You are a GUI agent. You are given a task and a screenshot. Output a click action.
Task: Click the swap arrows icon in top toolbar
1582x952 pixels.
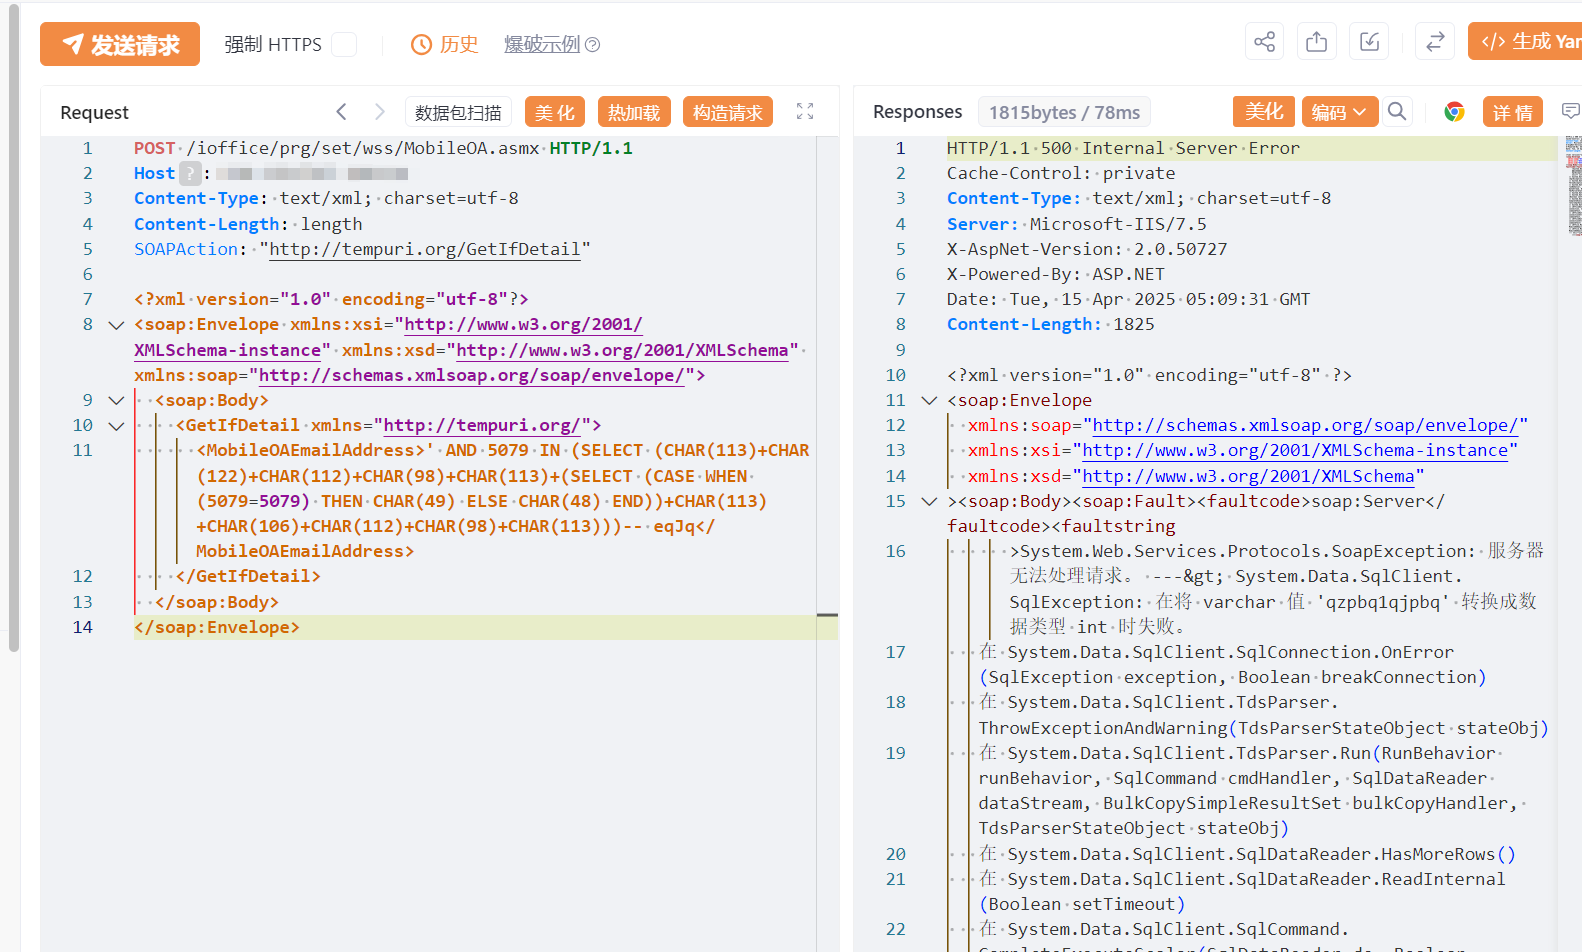1435,42
